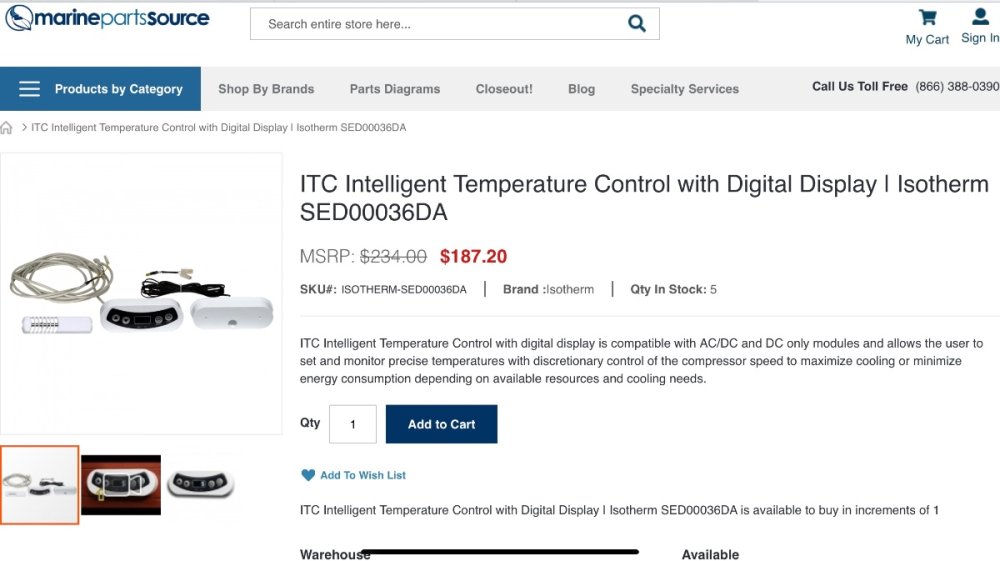The image size is (1000, 561).
Task: Click the home breadcrumb icon
Action: (x=7, y=128)
